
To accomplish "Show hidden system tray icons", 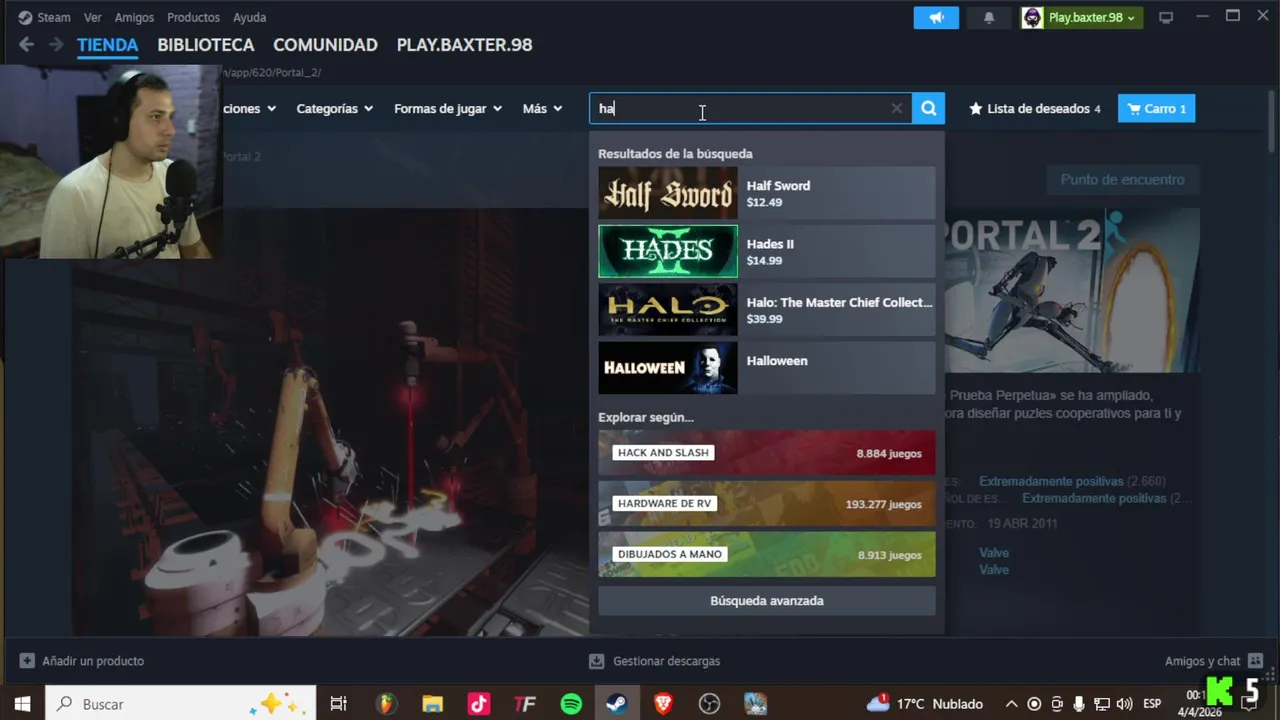I will click(1011, 704).
